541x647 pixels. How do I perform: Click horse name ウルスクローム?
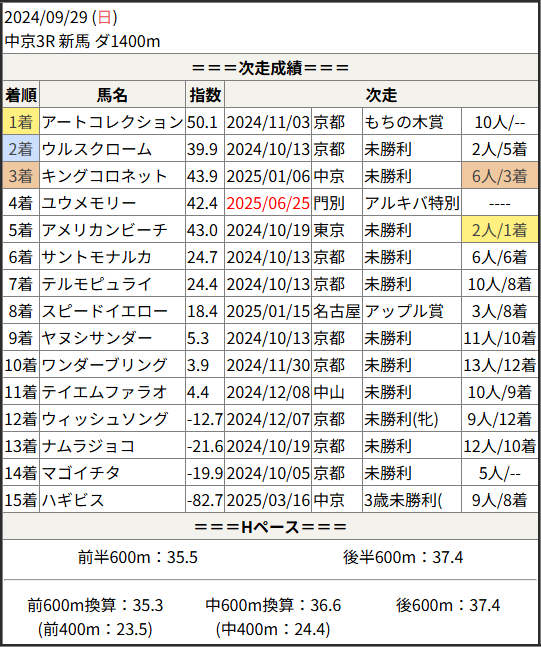[97, 149]
